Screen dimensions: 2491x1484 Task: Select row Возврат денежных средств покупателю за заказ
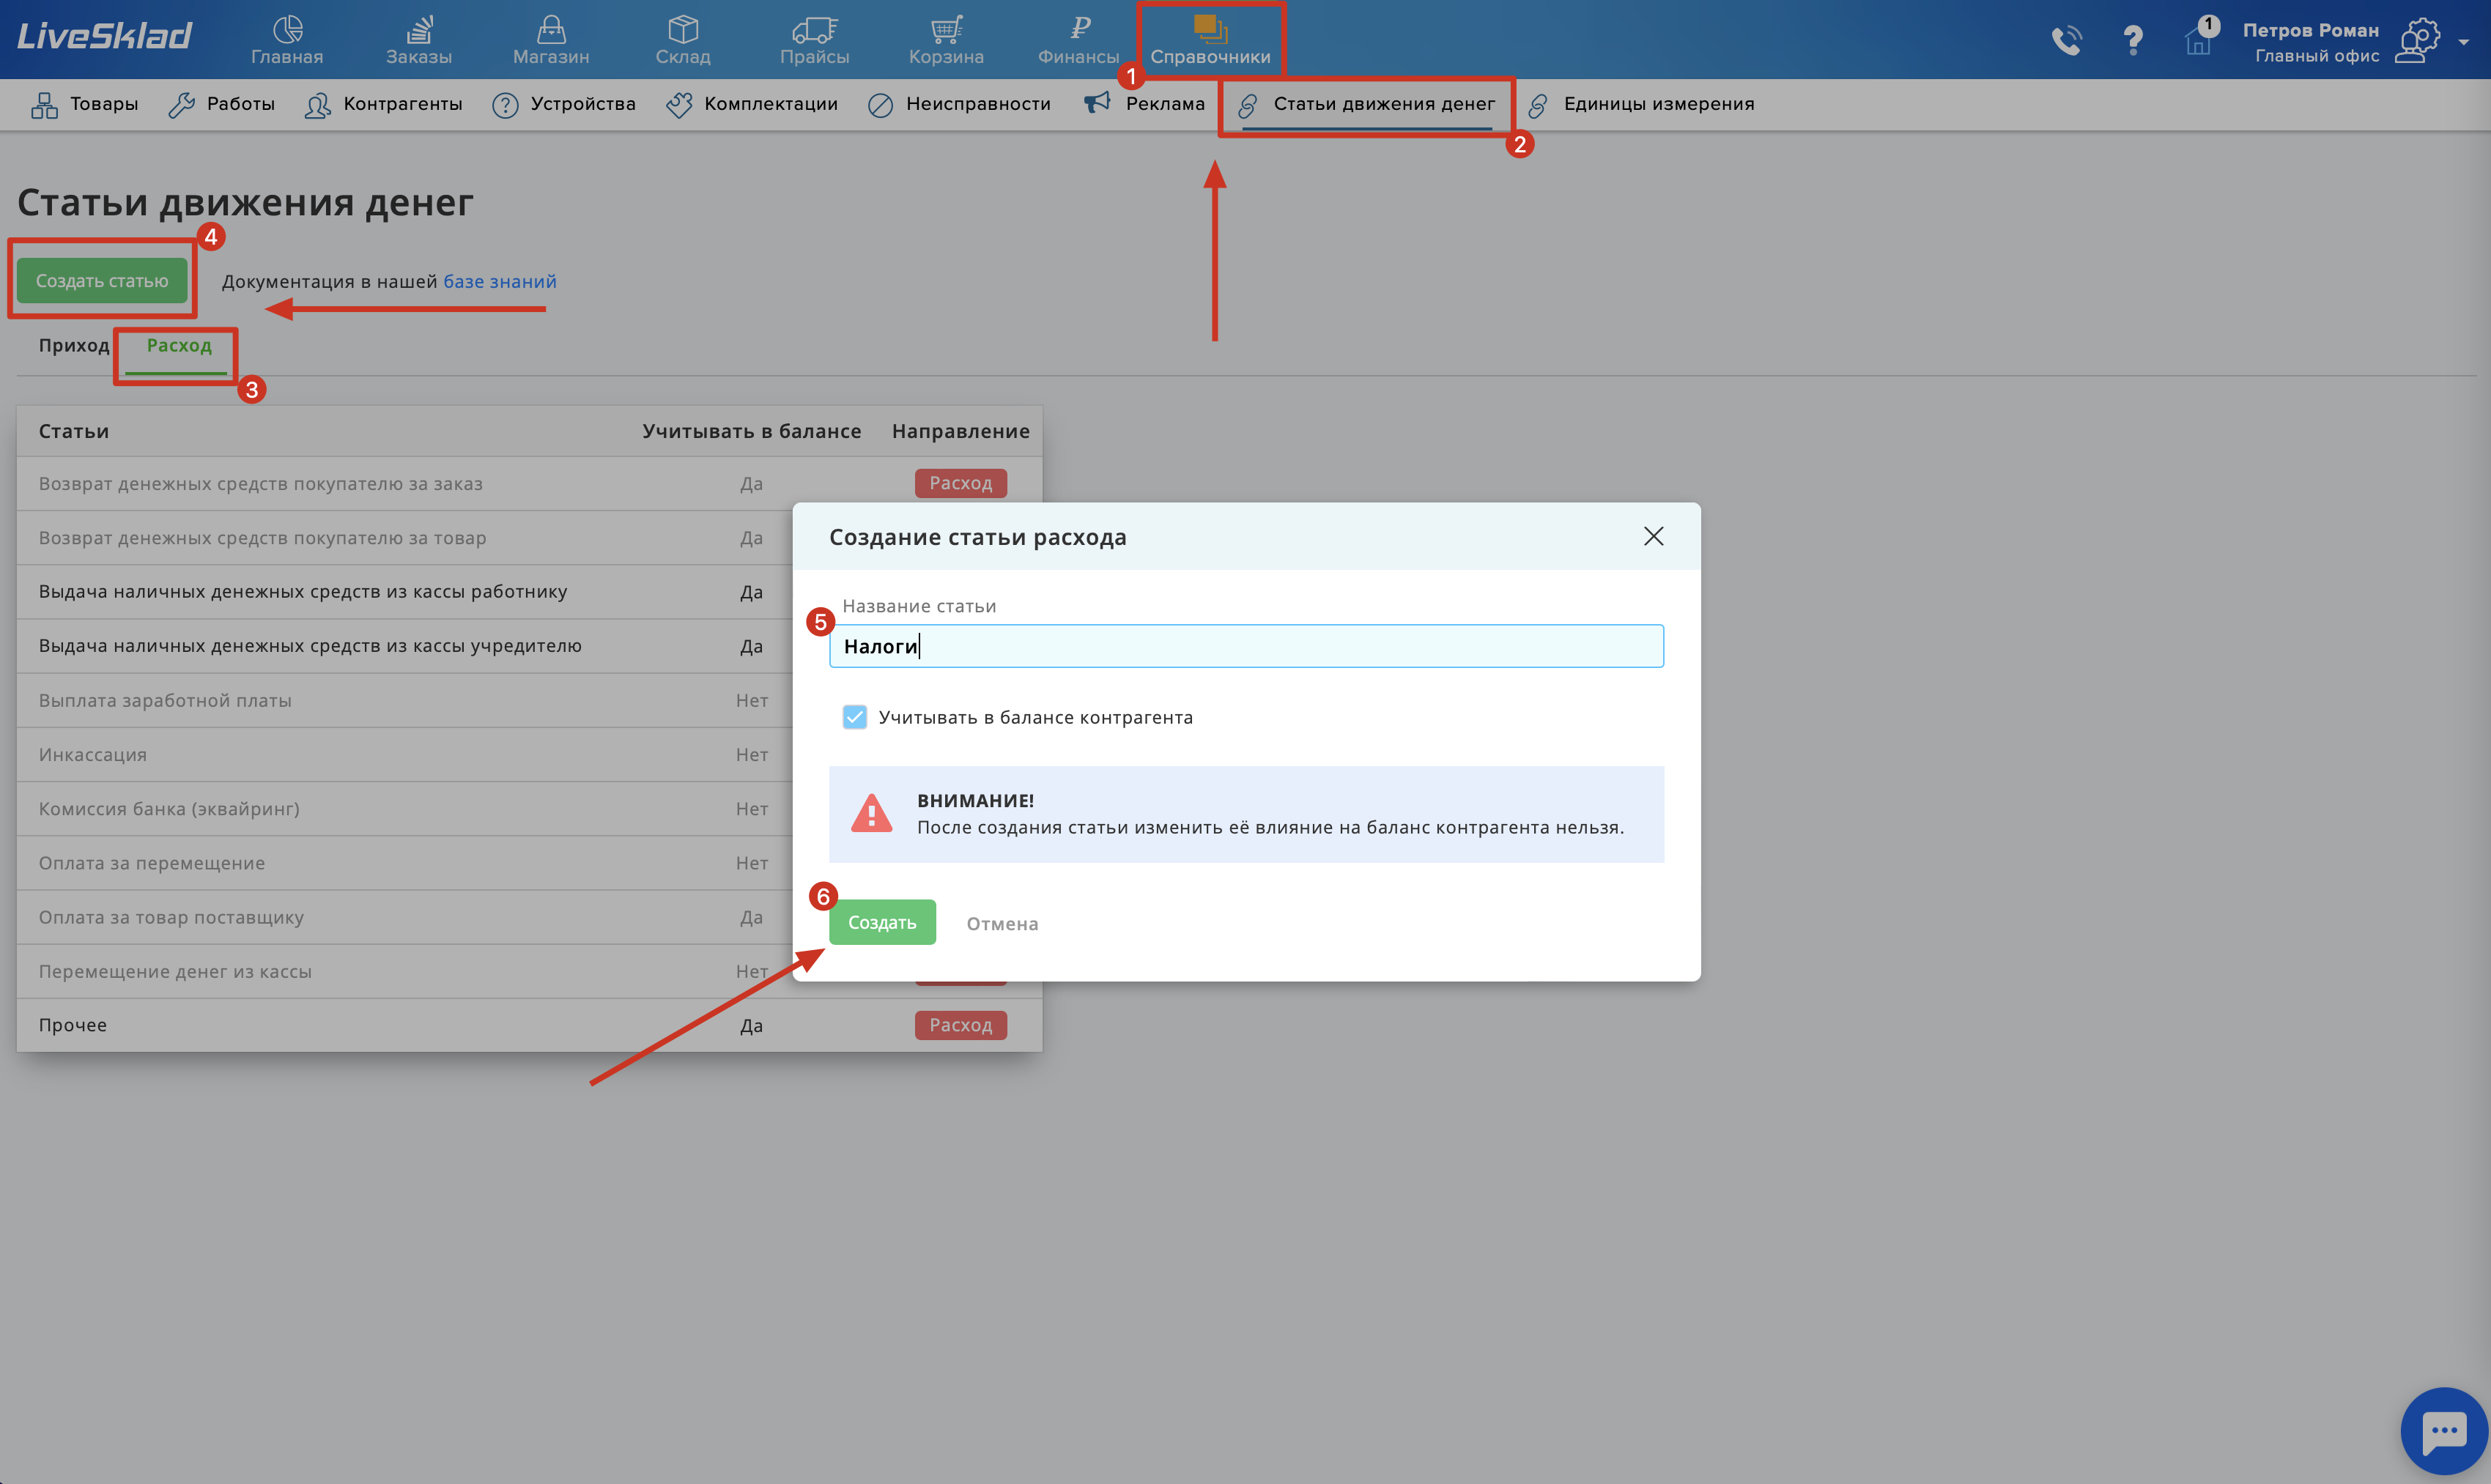click(x=529, y=484)
